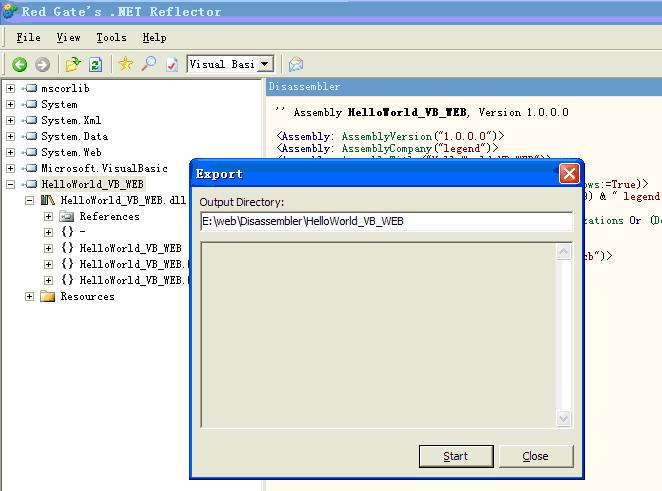Screen dimensions: 662x491
Task: Click the mscorlib assembly icon
Action: pos(30,88)
